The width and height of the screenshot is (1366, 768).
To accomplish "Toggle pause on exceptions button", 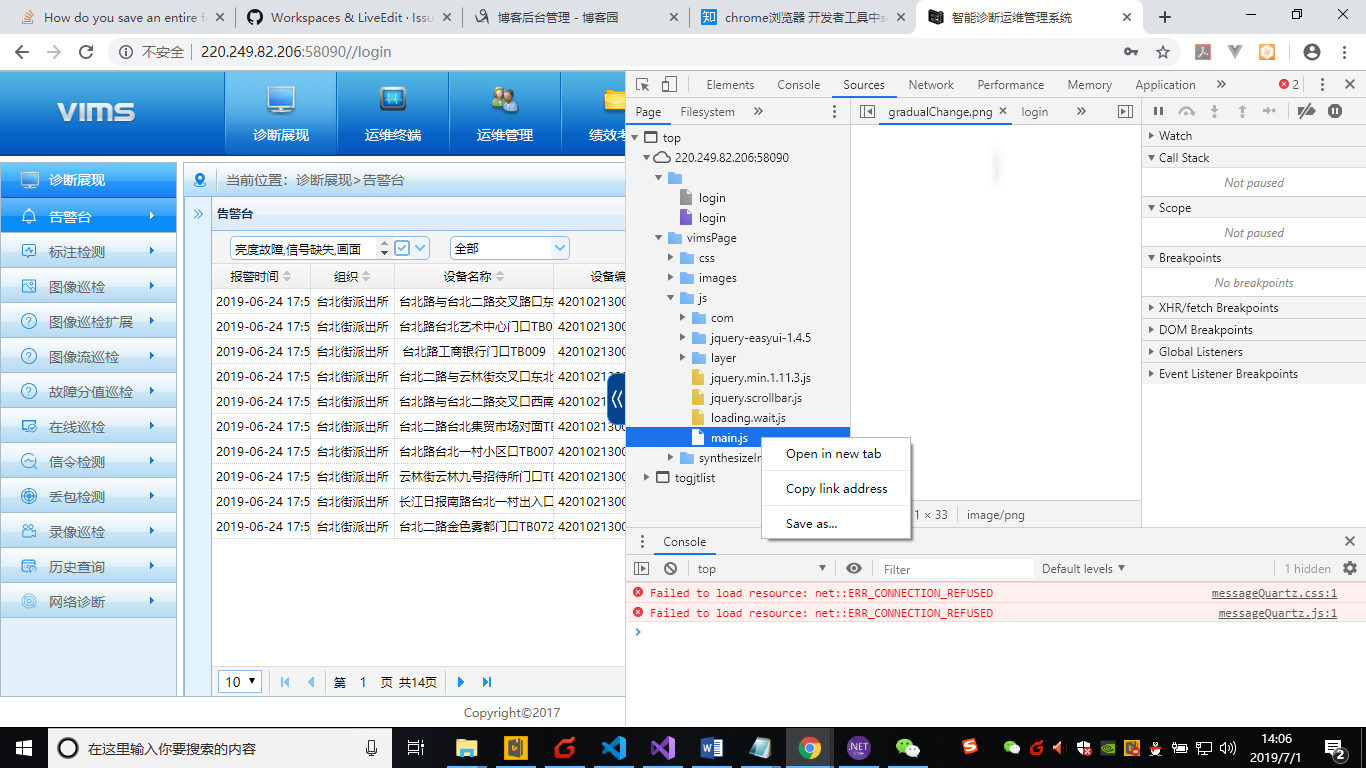I will (1334, 112).
